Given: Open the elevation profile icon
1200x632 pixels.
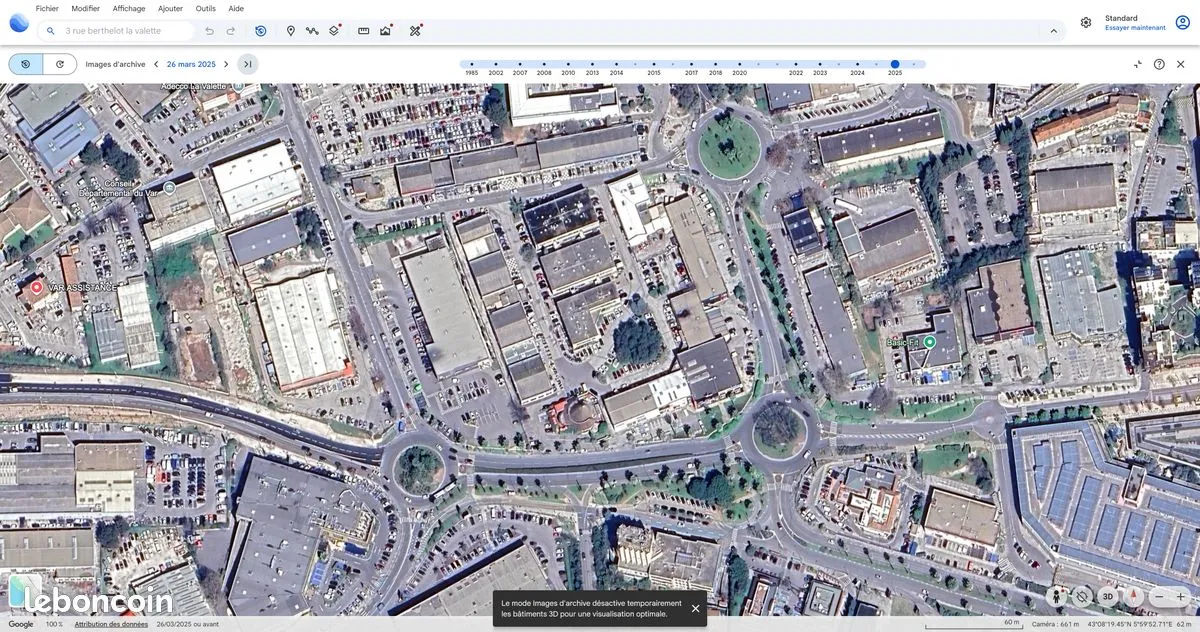Looking at the screenshot, I should pyautogui.click(x=385, y=31).
